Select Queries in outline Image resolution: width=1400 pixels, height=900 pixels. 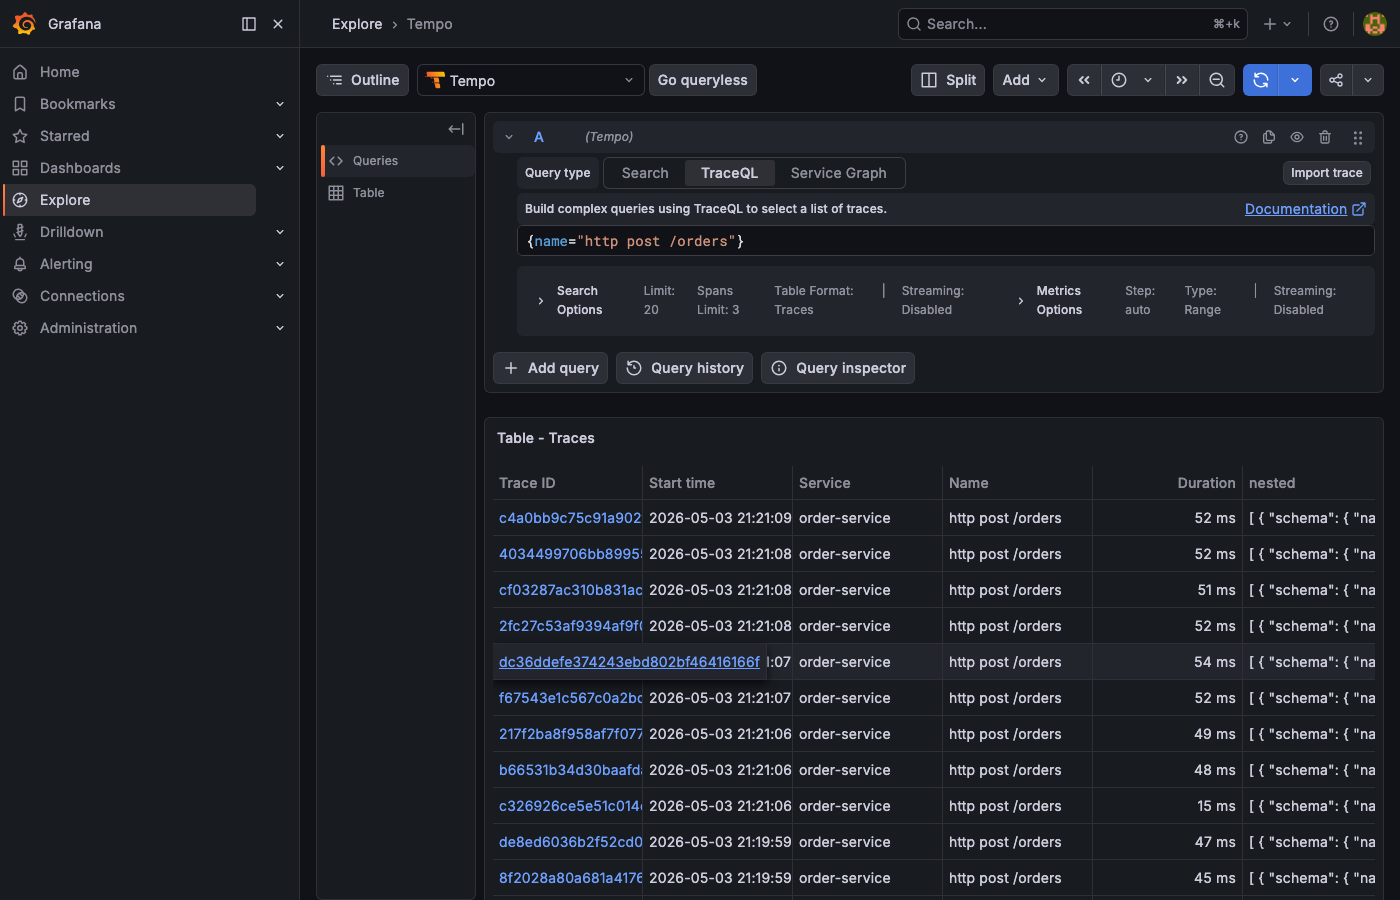coord(398,161)
